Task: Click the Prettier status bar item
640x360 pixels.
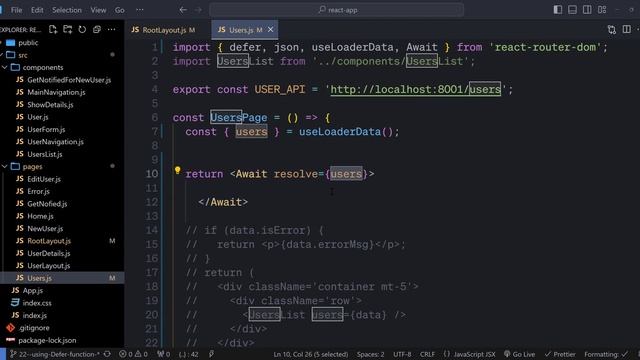Action: pyautogui.click(x=560, y=354)
